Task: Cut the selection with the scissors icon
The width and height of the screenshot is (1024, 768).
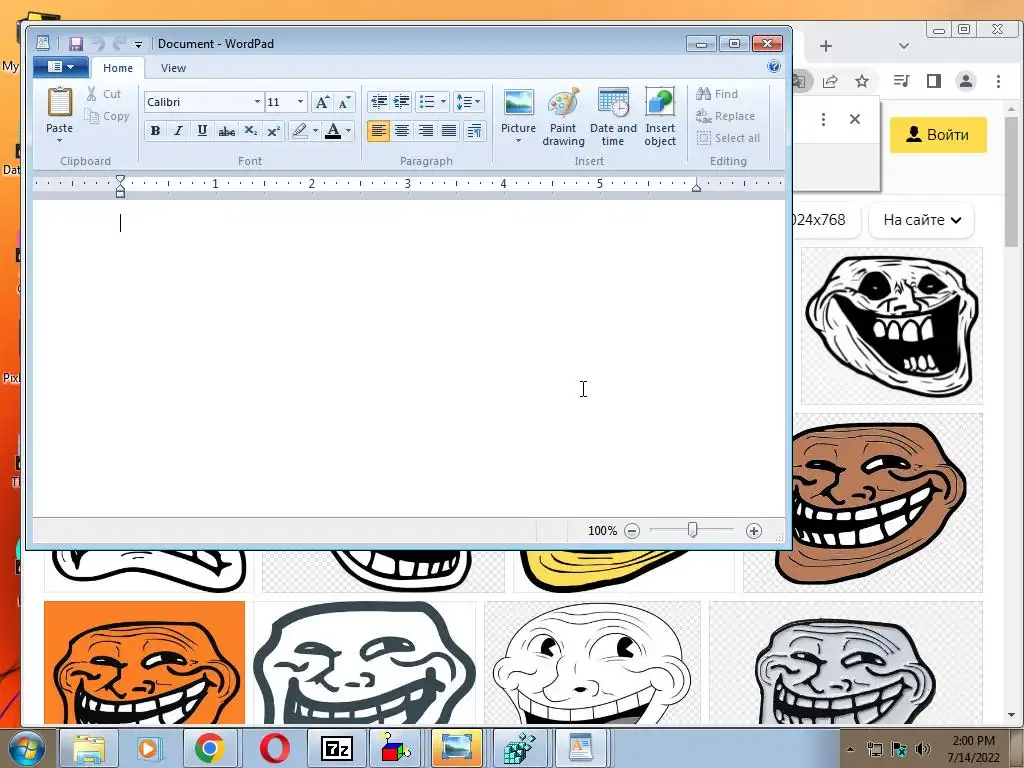Action: click(x=92, y=94)
